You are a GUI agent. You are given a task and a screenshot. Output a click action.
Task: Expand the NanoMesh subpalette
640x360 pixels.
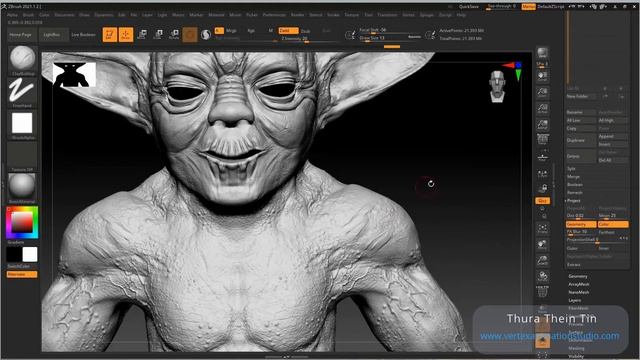coord(579,292)
